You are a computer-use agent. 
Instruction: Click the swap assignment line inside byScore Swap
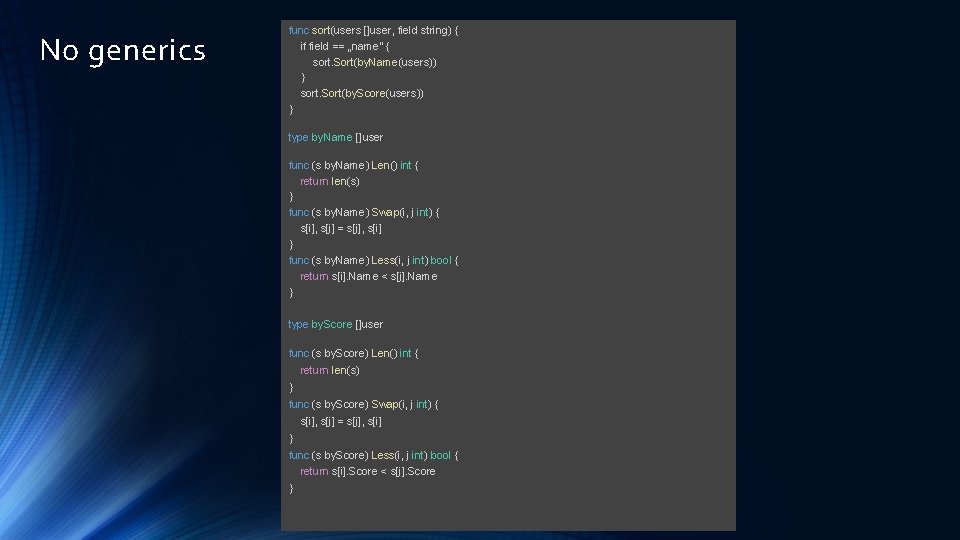click(x=341, y=421)
